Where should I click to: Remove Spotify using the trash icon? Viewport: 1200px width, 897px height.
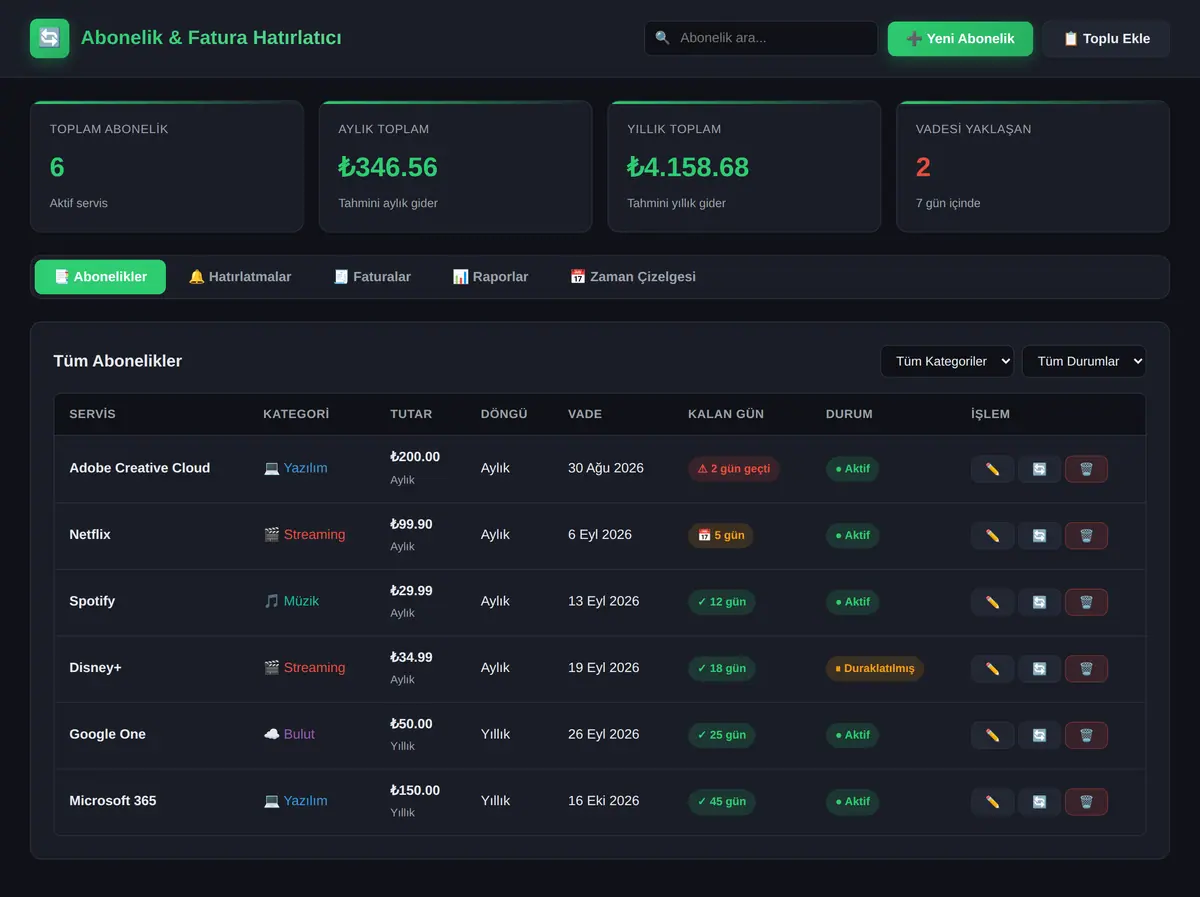(x=1086, y=602)
